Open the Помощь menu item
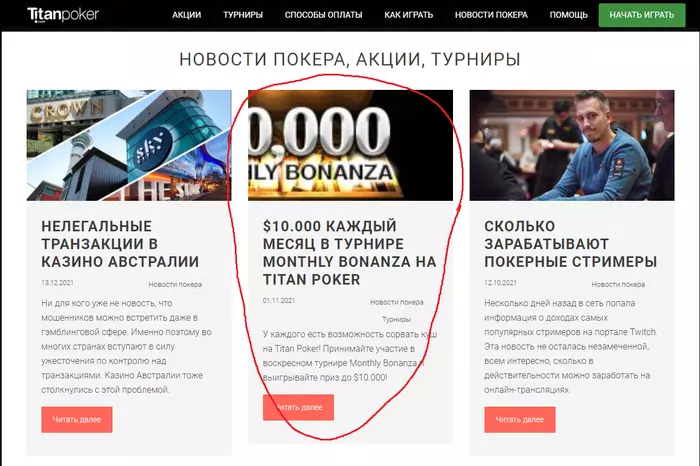The height and width of the screenshot is (466, 700). point(568,15)
